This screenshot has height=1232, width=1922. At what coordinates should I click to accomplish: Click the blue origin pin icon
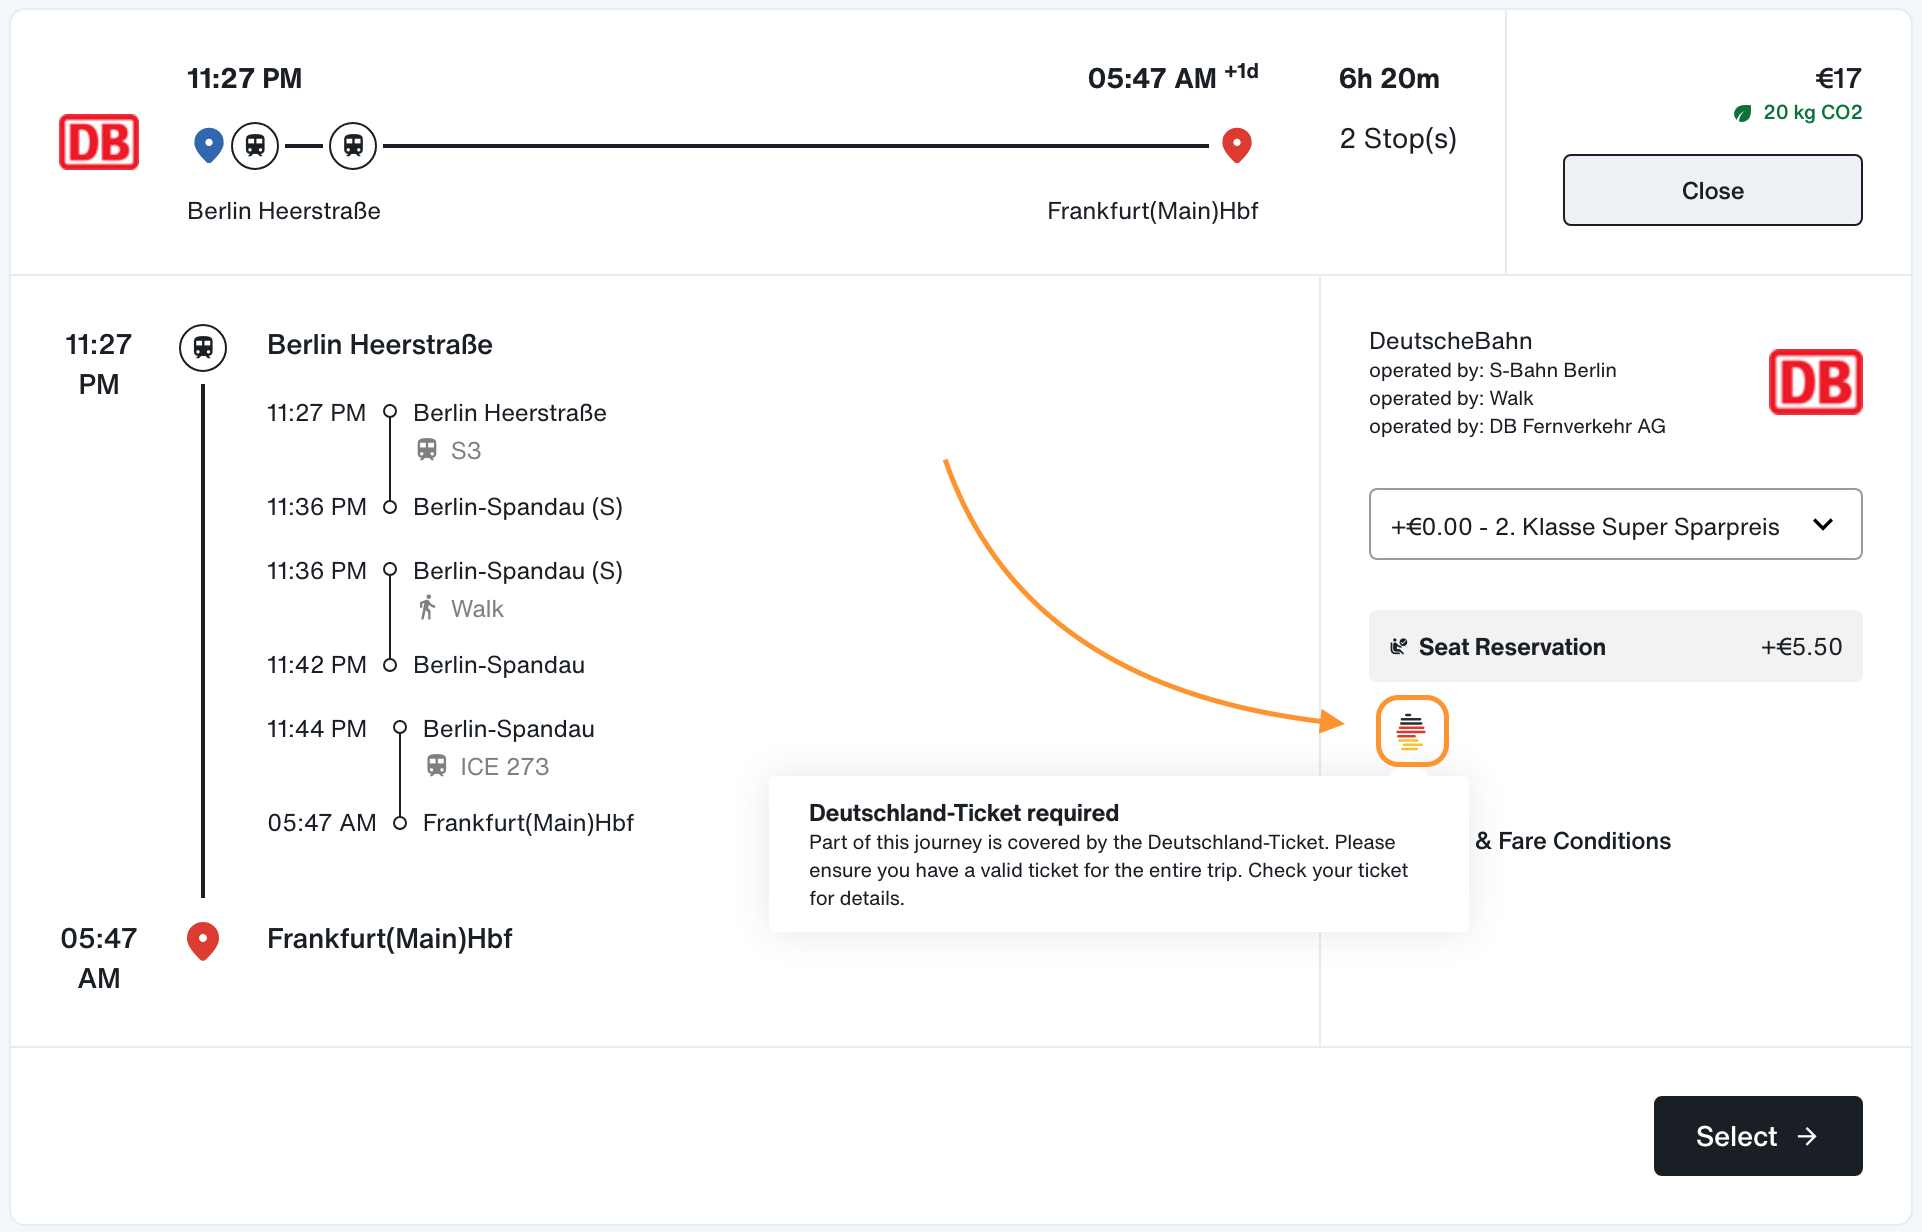pos(208,145)
